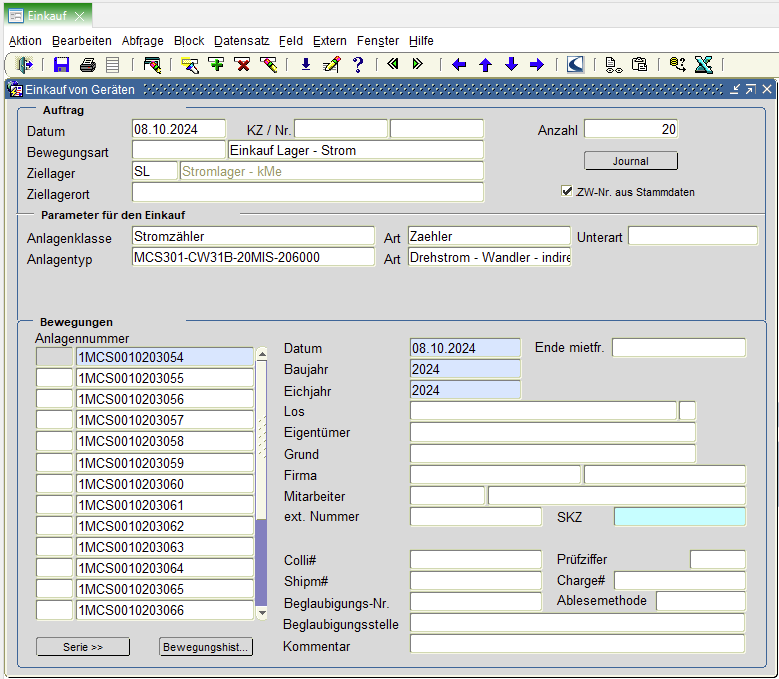Image resolution: width=779 pixels, height=679 pixels.
Task: Click the Serie >> button
Action: 83,647
